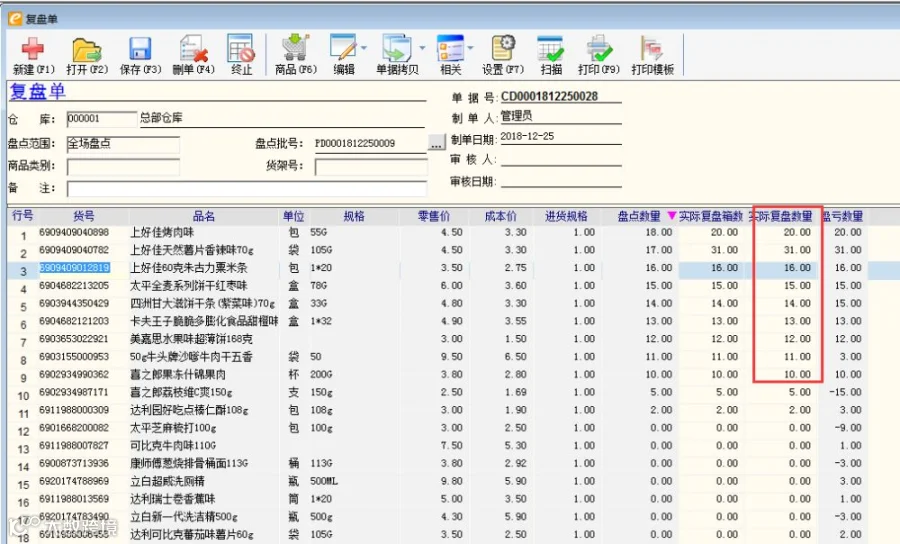Click the 进货规格 column header

[x=567, y=216]
